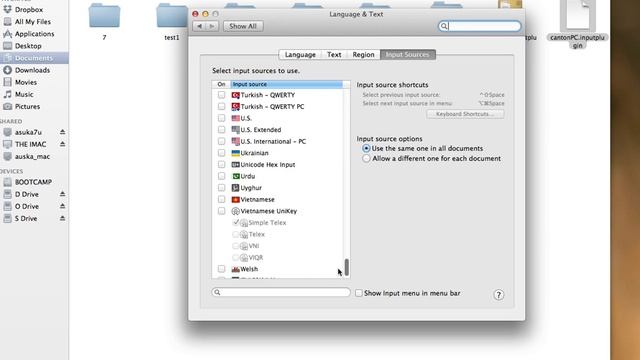Enable U.S. International – PC checkbox
This screenshot has width=640, height=360.
click(x=221, y=141)
